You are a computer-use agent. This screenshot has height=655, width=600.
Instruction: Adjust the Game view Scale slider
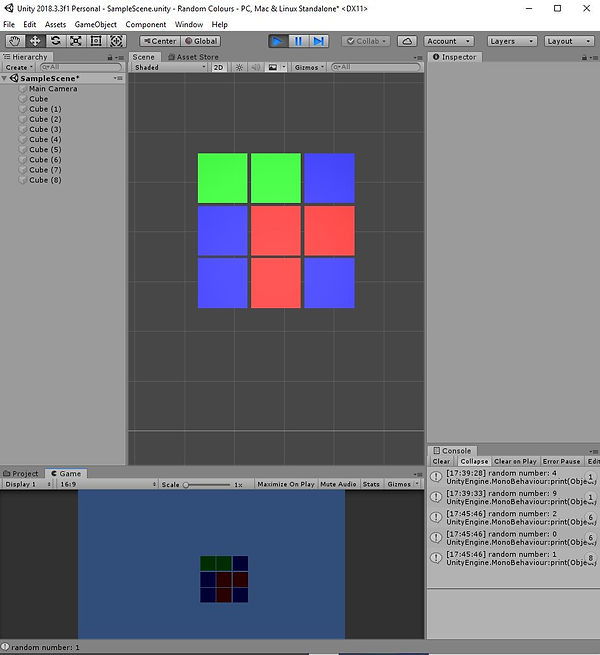pos(208,485)
